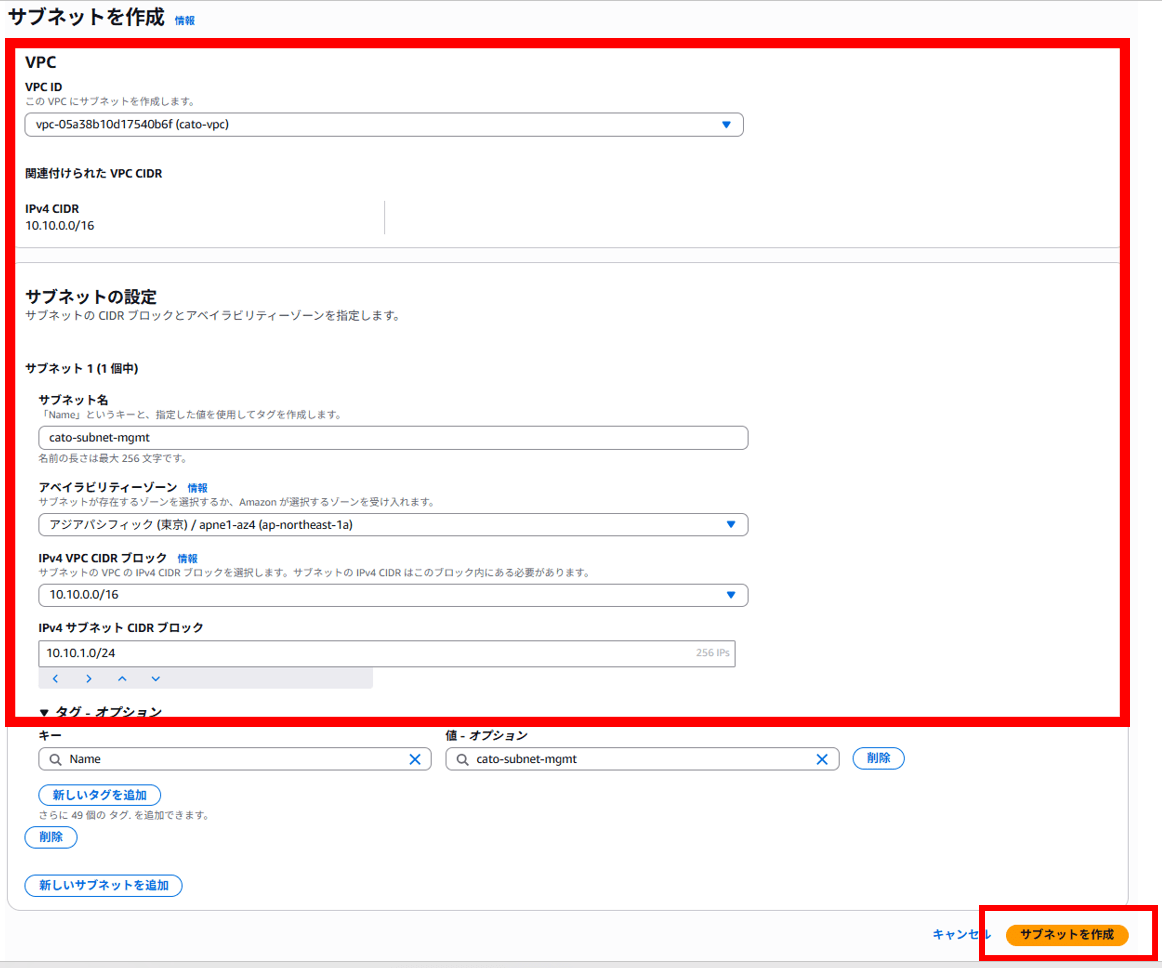Click the search icon in the tag key field
The image size is (1162, 968).
(x=55, y=758)
